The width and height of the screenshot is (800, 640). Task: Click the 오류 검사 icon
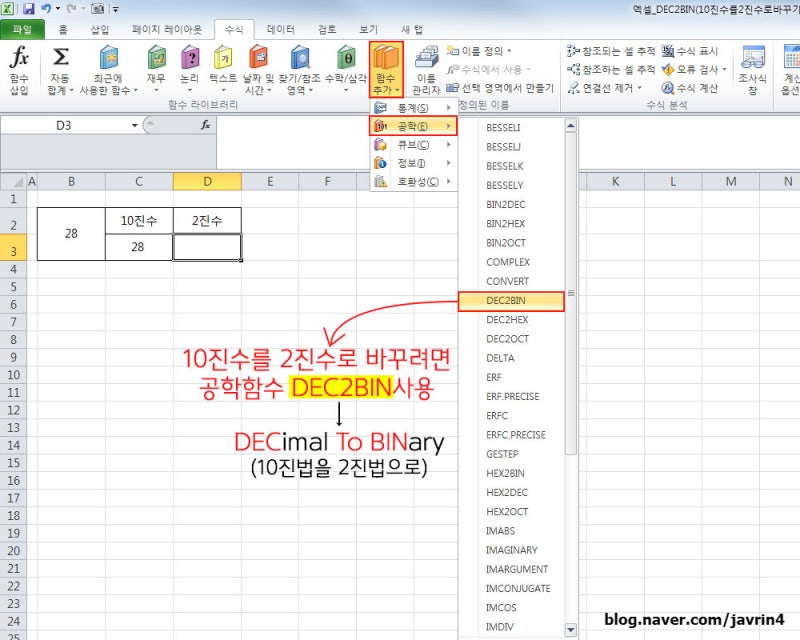click(x=668, y=69)
